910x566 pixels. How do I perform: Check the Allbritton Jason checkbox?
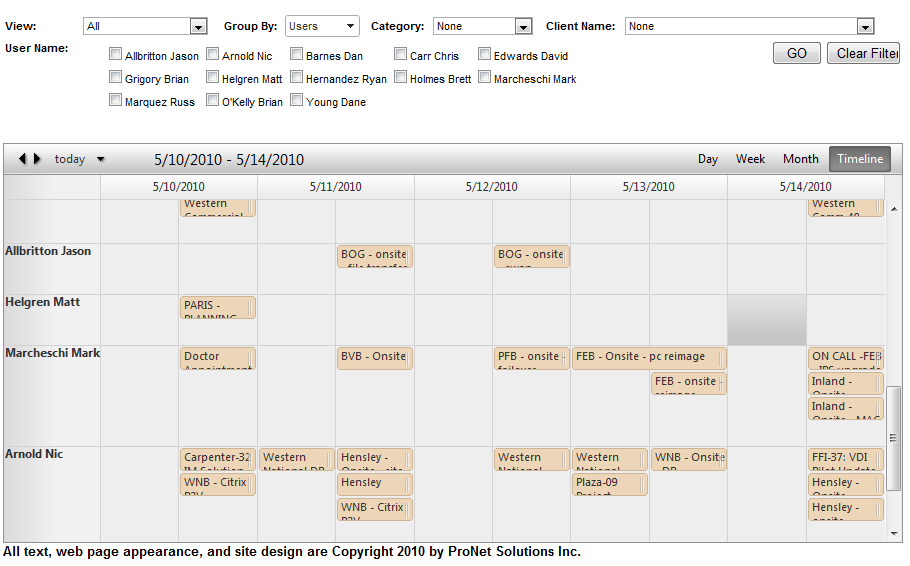click(116, 55)
